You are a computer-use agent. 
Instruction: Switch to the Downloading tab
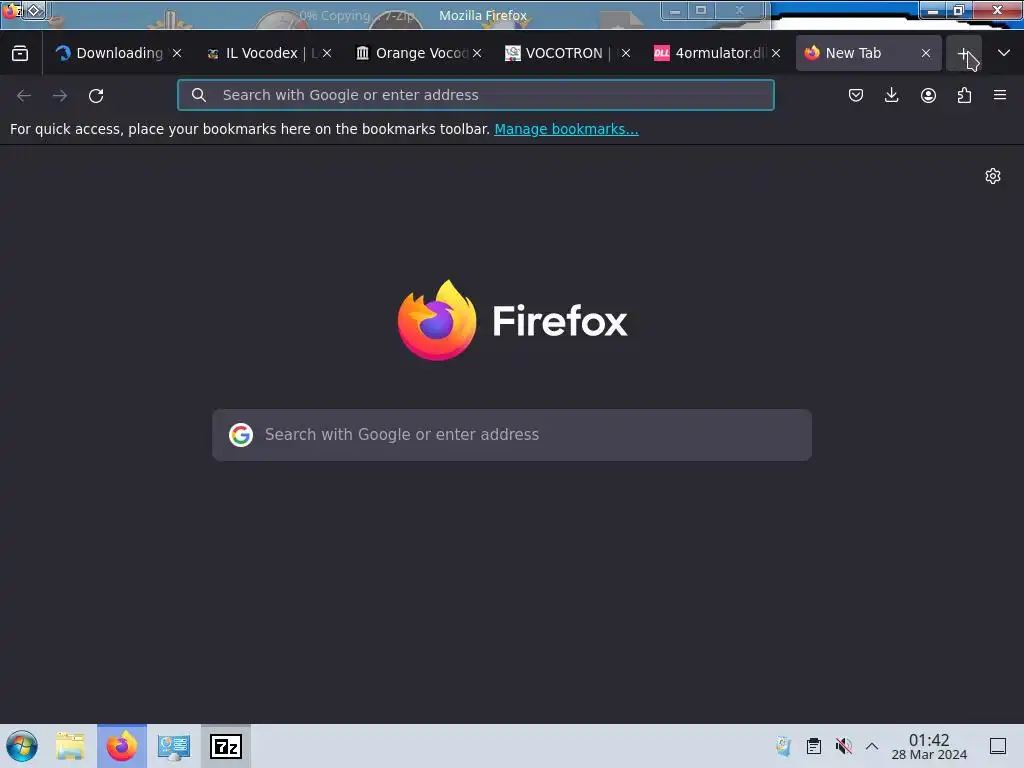point(110,53)
